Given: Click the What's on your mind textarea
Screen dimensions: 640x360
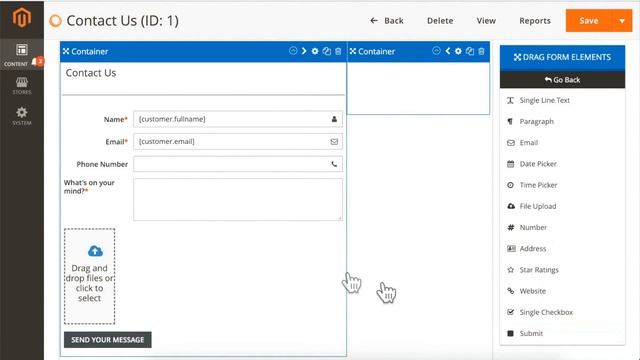Looking at the screenshot, I should coord(238,200).
